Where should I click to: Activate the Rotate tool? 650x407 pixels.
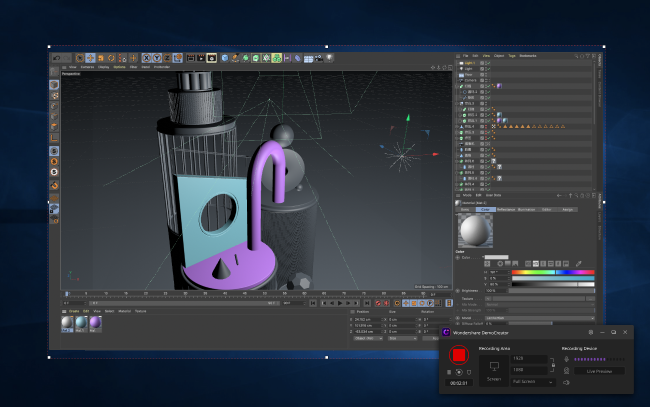pyautogui.click(x=111, y=58)
